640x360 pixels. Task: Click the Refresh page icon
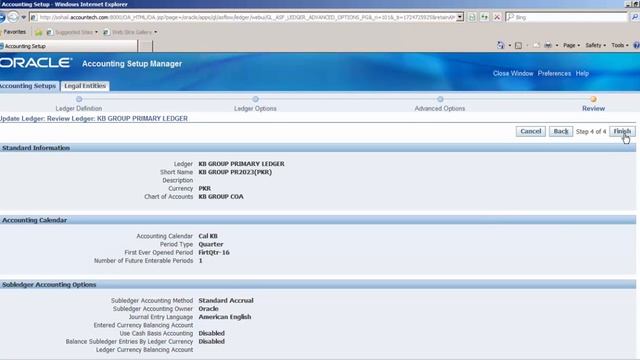tap(484, 17)
